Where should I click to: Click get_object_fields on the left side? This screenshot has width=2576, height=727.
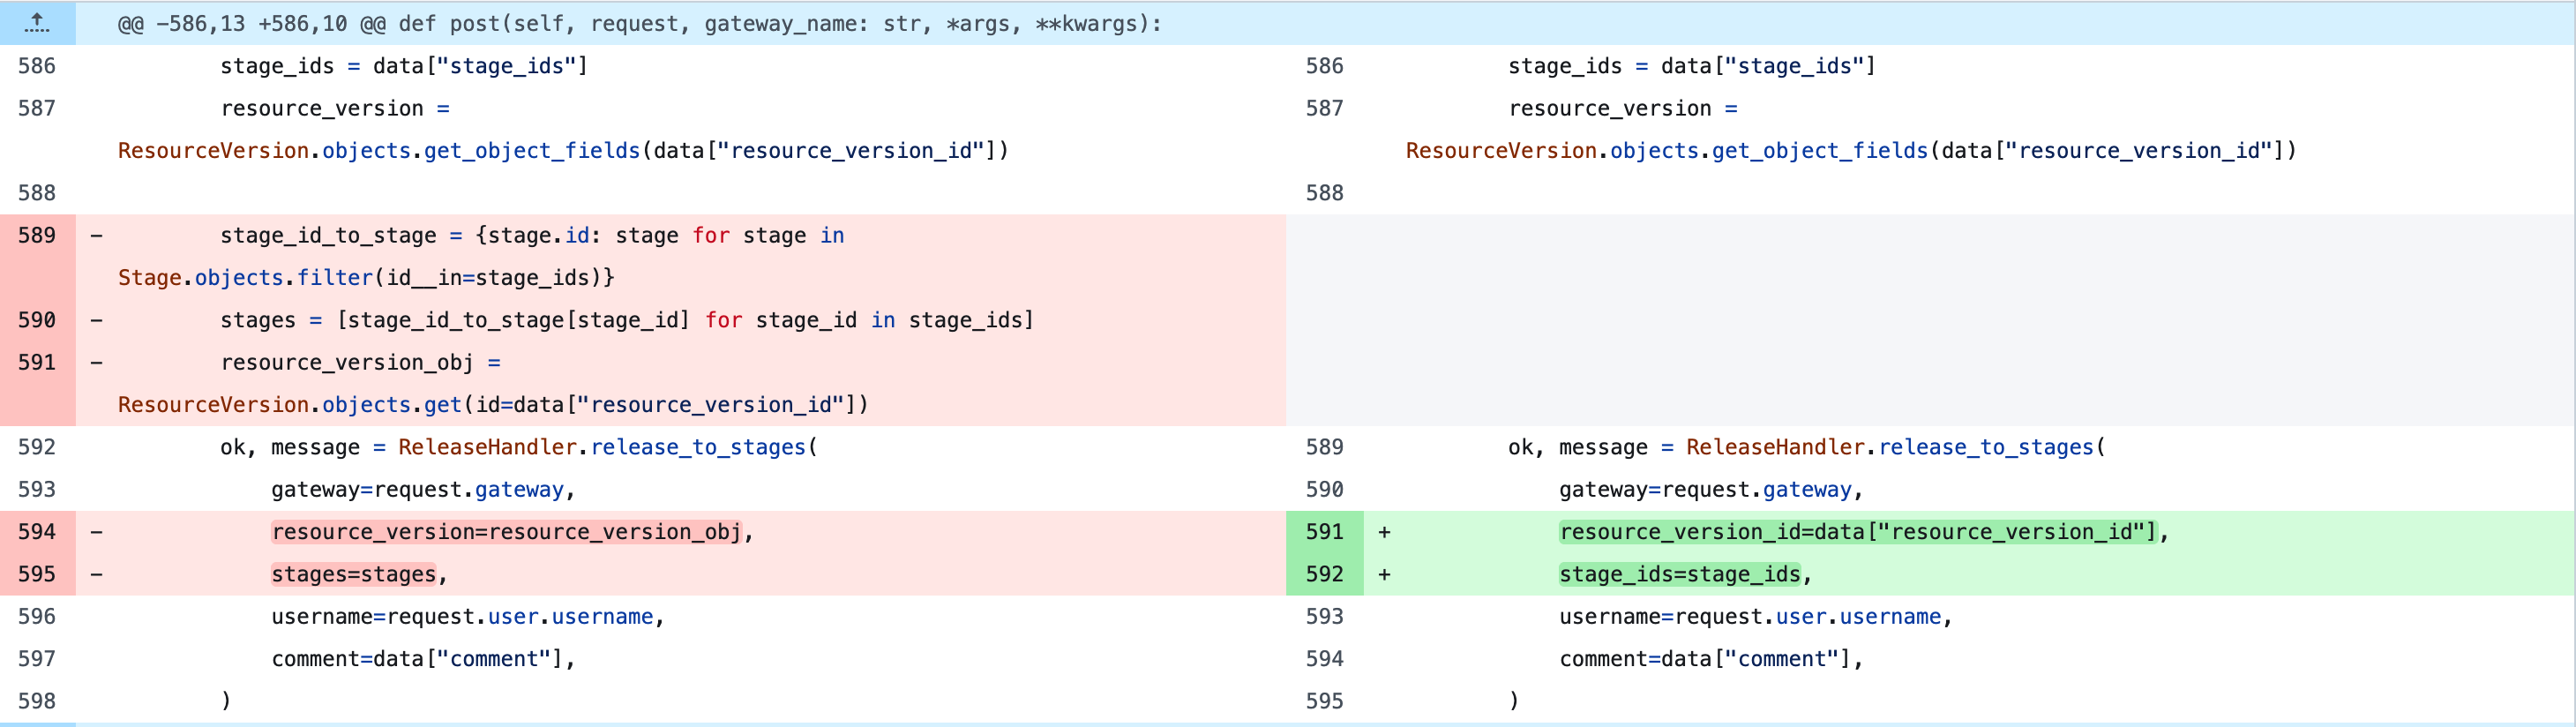click(531, 150)
